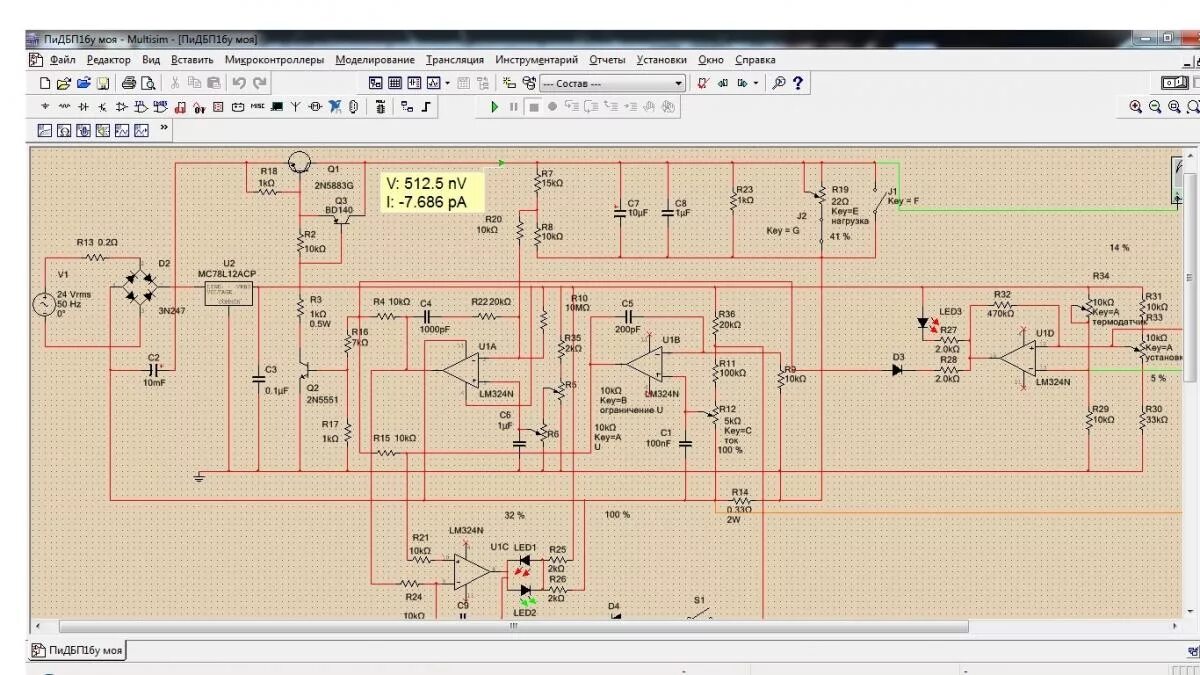Image resolution: width=1200 pixels, height=675 pixels.
Task: Run the simulation green play button
Action: (494, 107)
